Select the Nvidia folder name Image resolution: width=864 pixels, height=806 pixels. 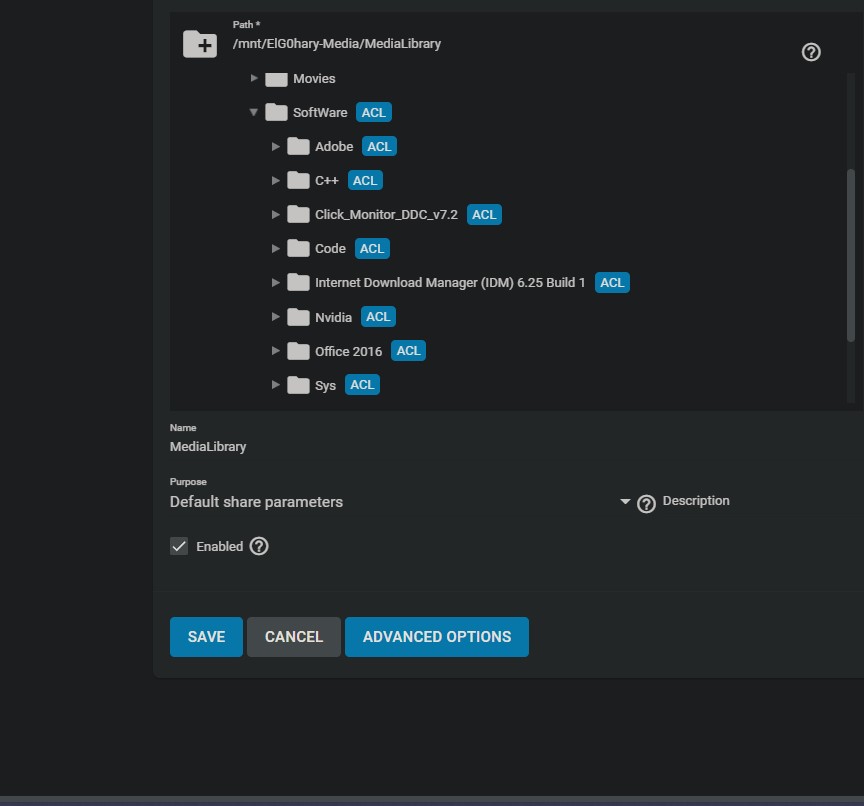pyautogui.click(x=333, y=317)
